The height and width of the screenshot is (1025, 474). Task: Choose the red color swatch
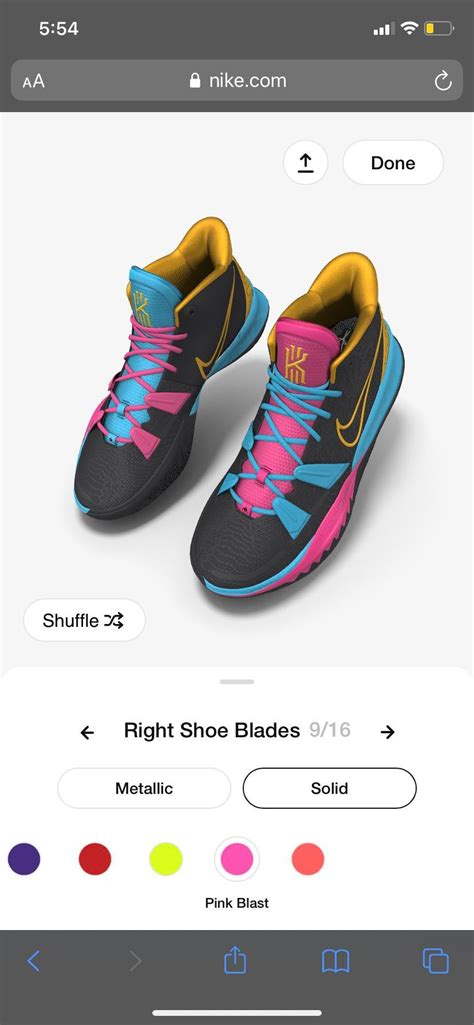pos(95,859)
